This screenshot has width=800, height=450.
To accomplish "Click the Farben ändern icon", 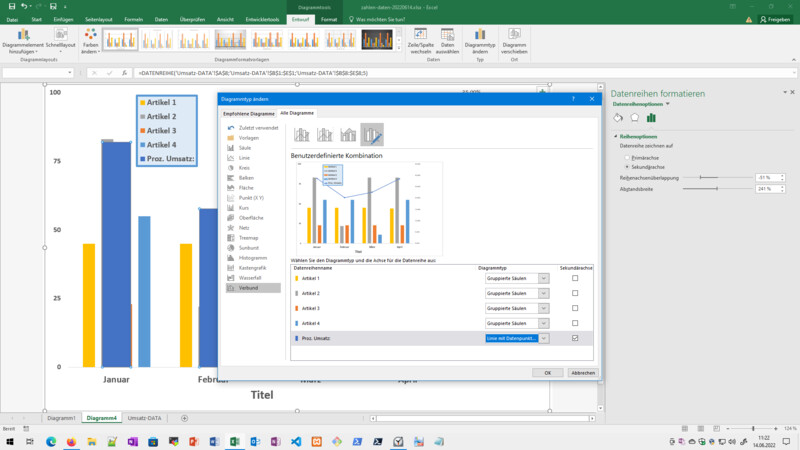I will 91,35.
